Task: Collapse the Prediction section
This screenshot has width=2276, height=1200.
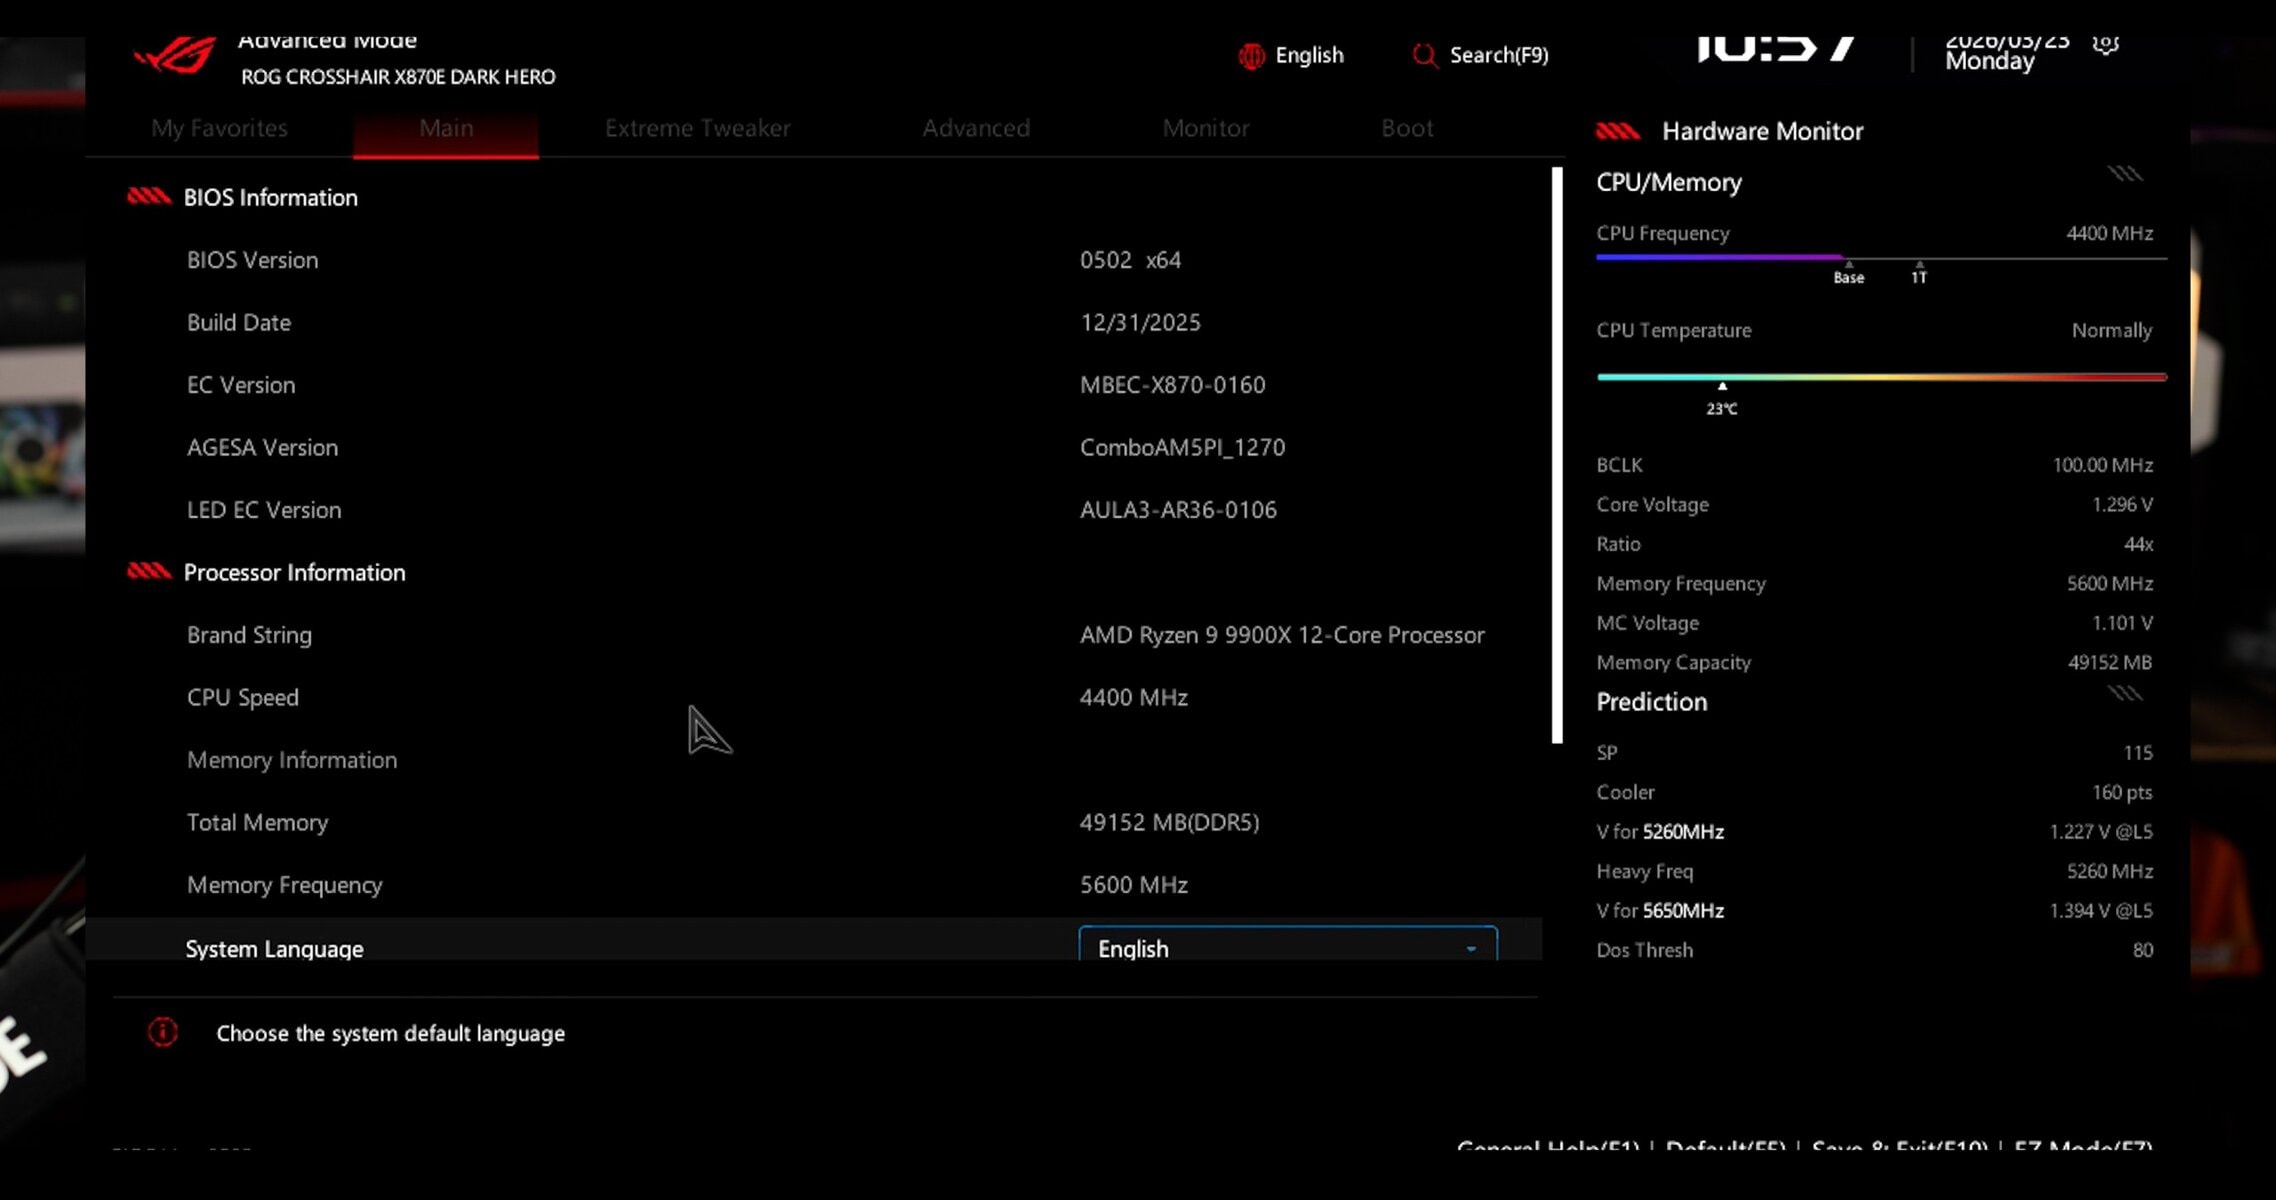Action: (x=2125, y=694)
